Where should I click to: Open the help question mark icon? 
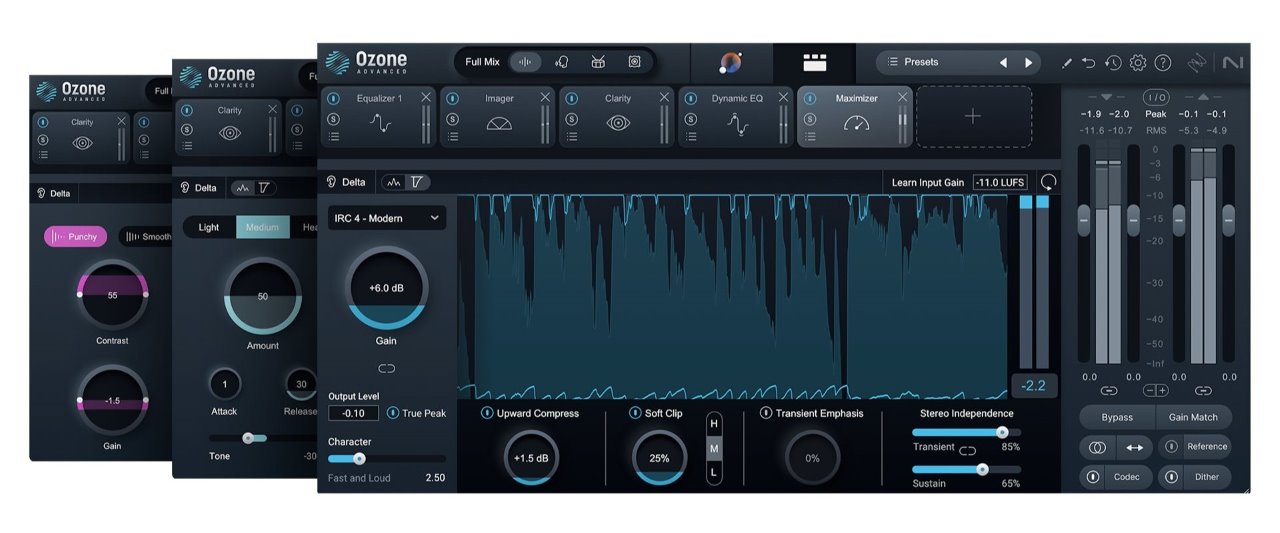(x=1162, y=63)
